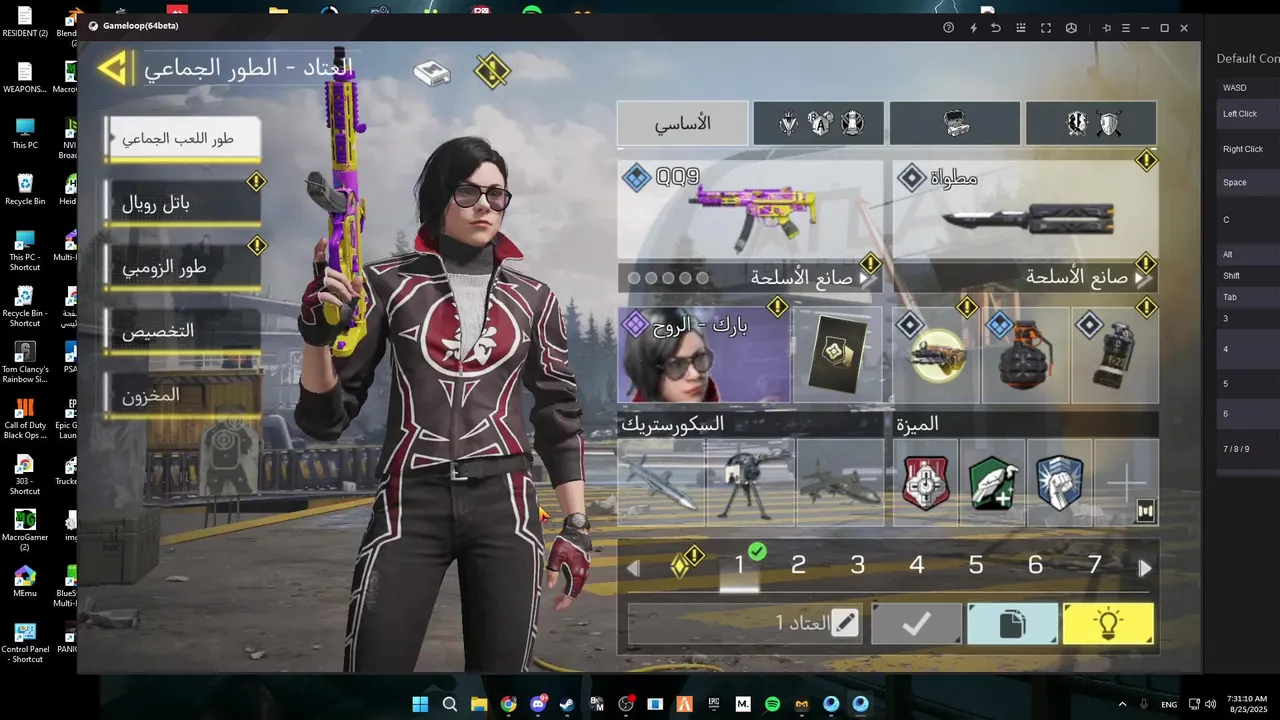Switch to loadout number 3

tap(857, 566)
